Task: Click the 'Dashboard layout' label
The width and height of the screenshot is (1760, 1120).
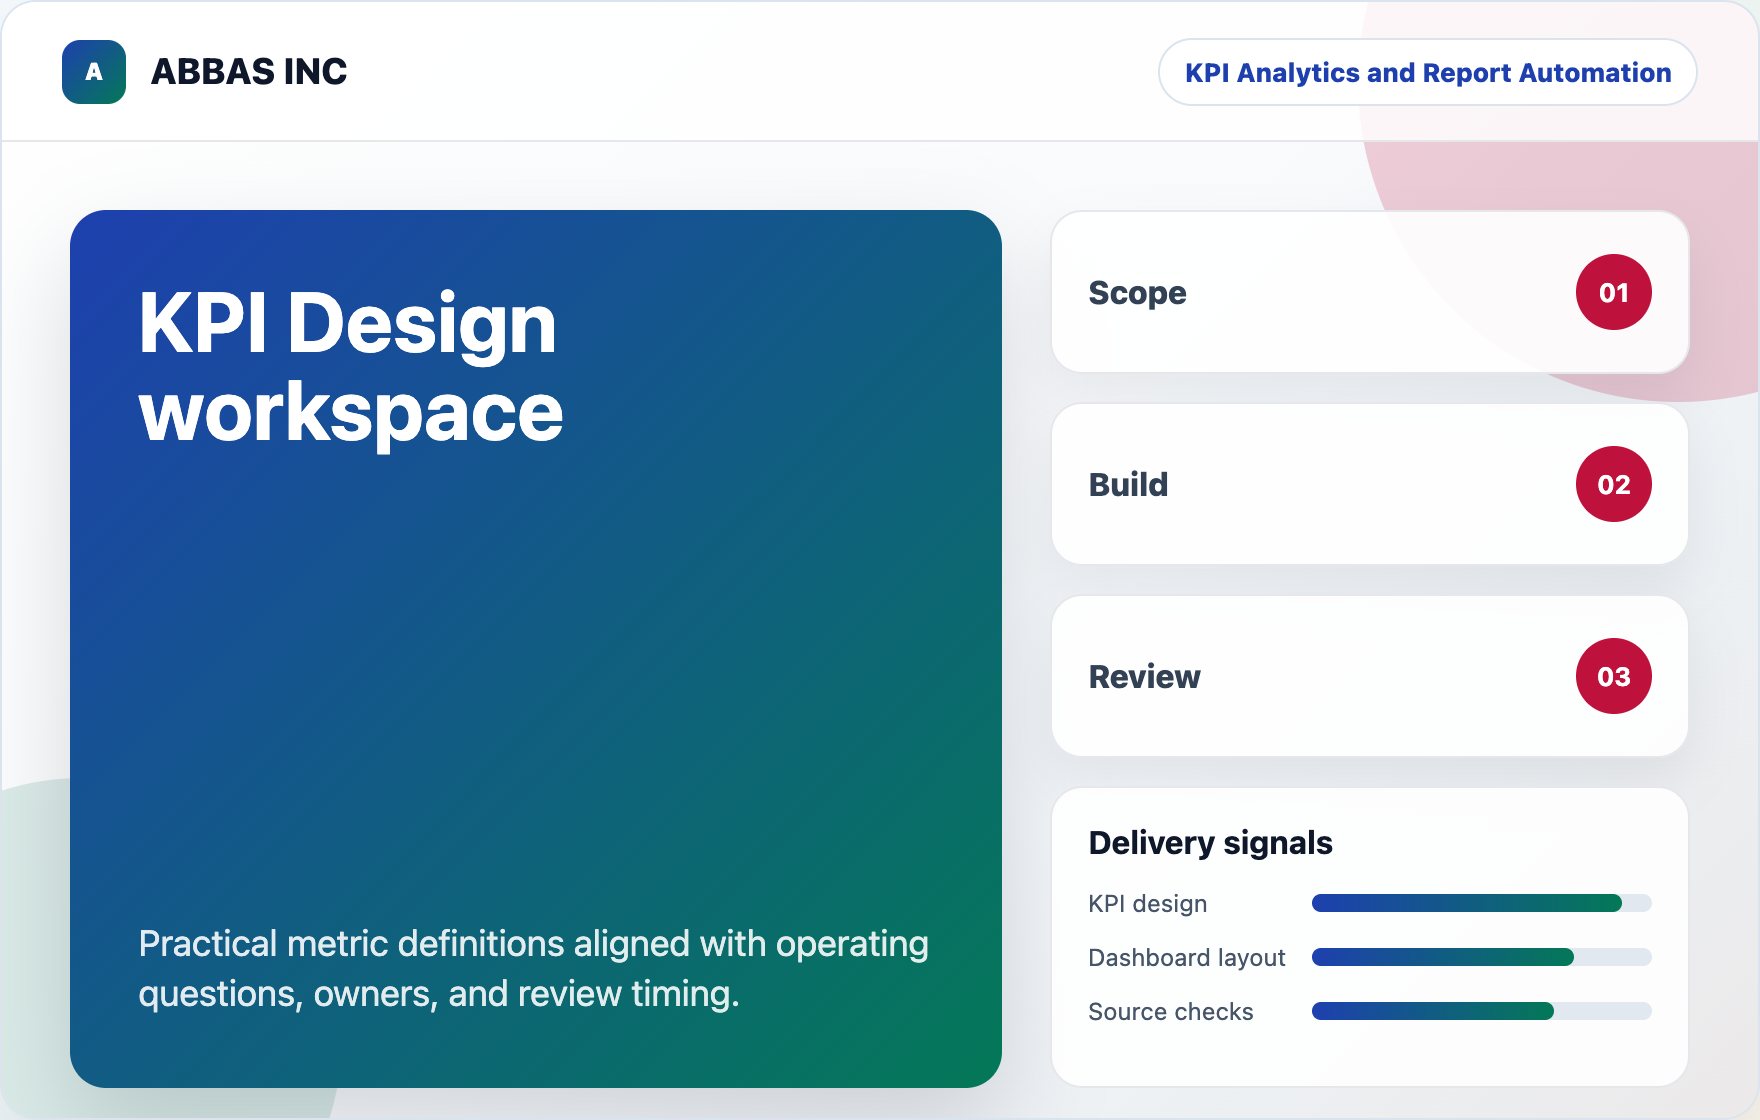Action: tap(1186, 957)
